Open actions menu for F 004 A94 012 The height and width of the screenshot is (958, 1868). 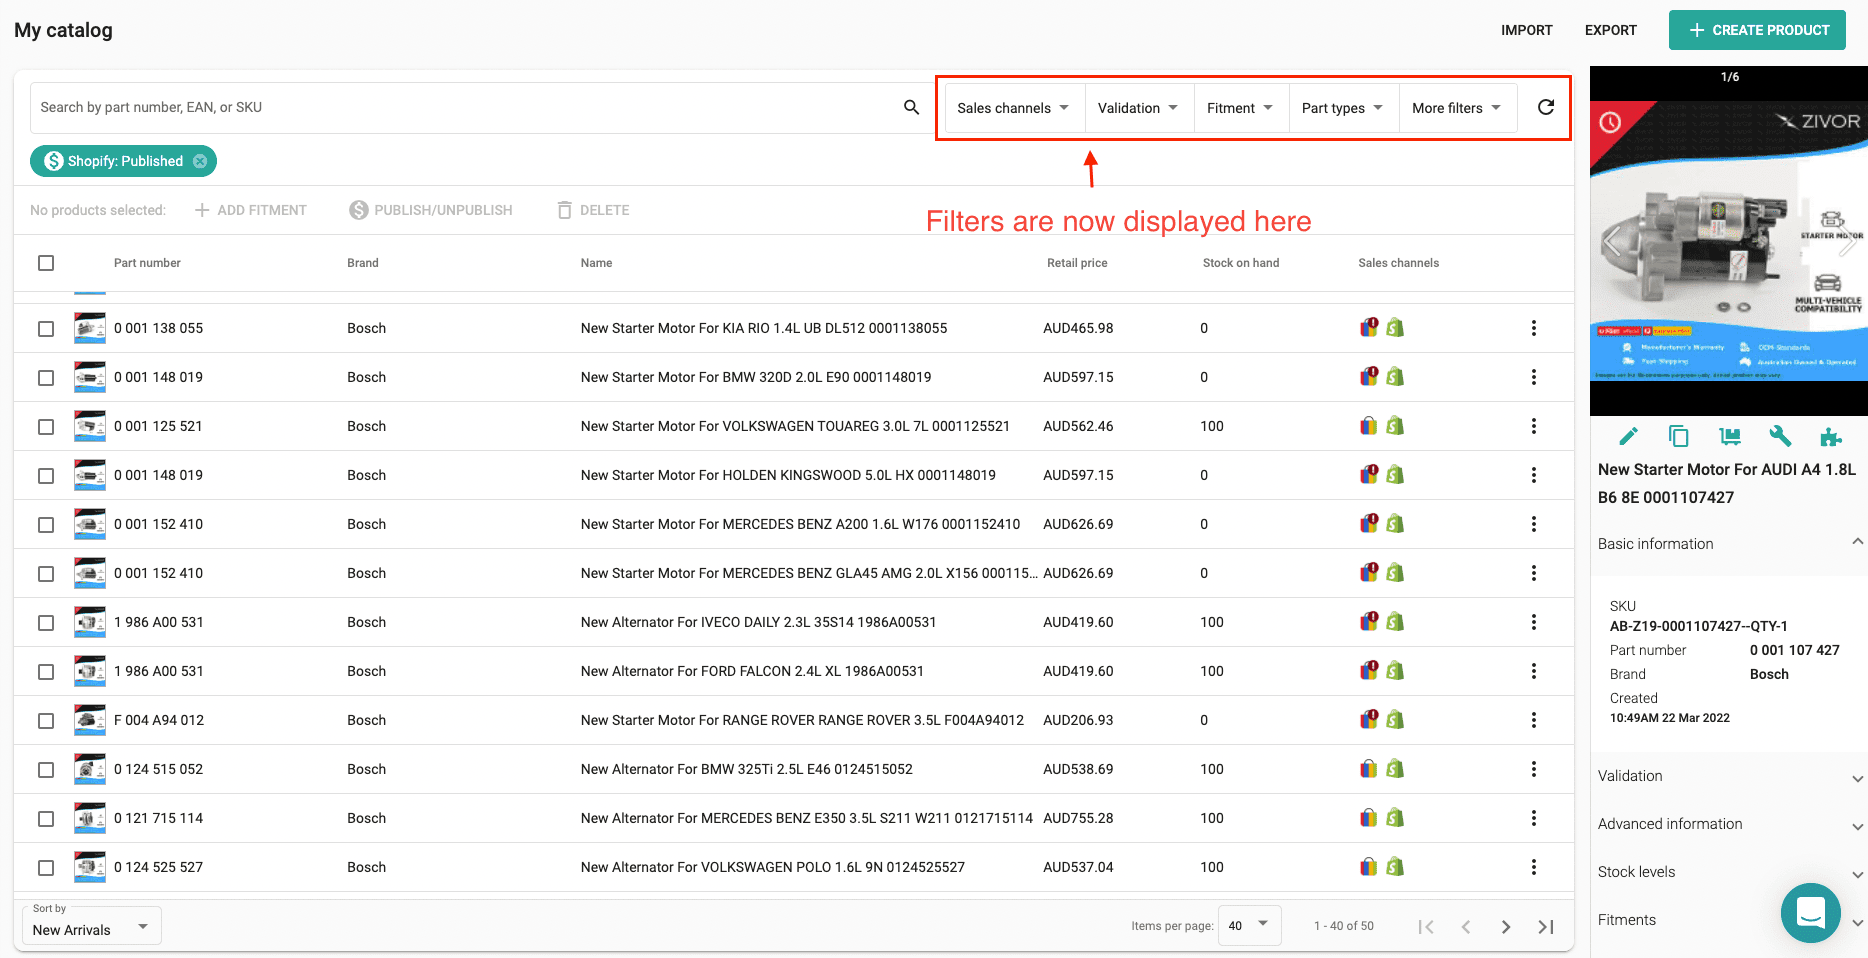pyautogui.click(x=1534, y=720)
